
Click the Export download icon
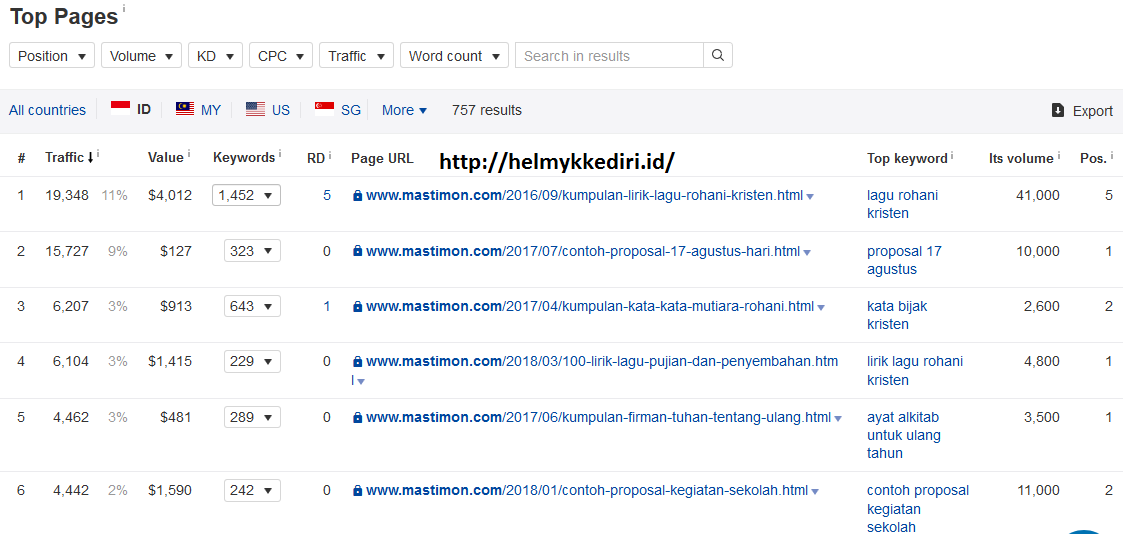click(1058, 110)
